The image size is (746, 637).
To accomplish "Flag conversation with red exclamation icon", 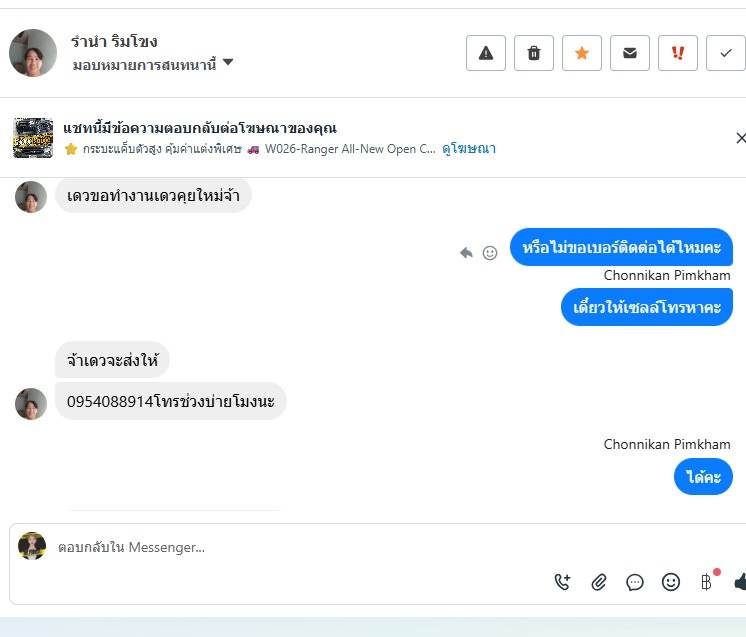I will [678, 53].
